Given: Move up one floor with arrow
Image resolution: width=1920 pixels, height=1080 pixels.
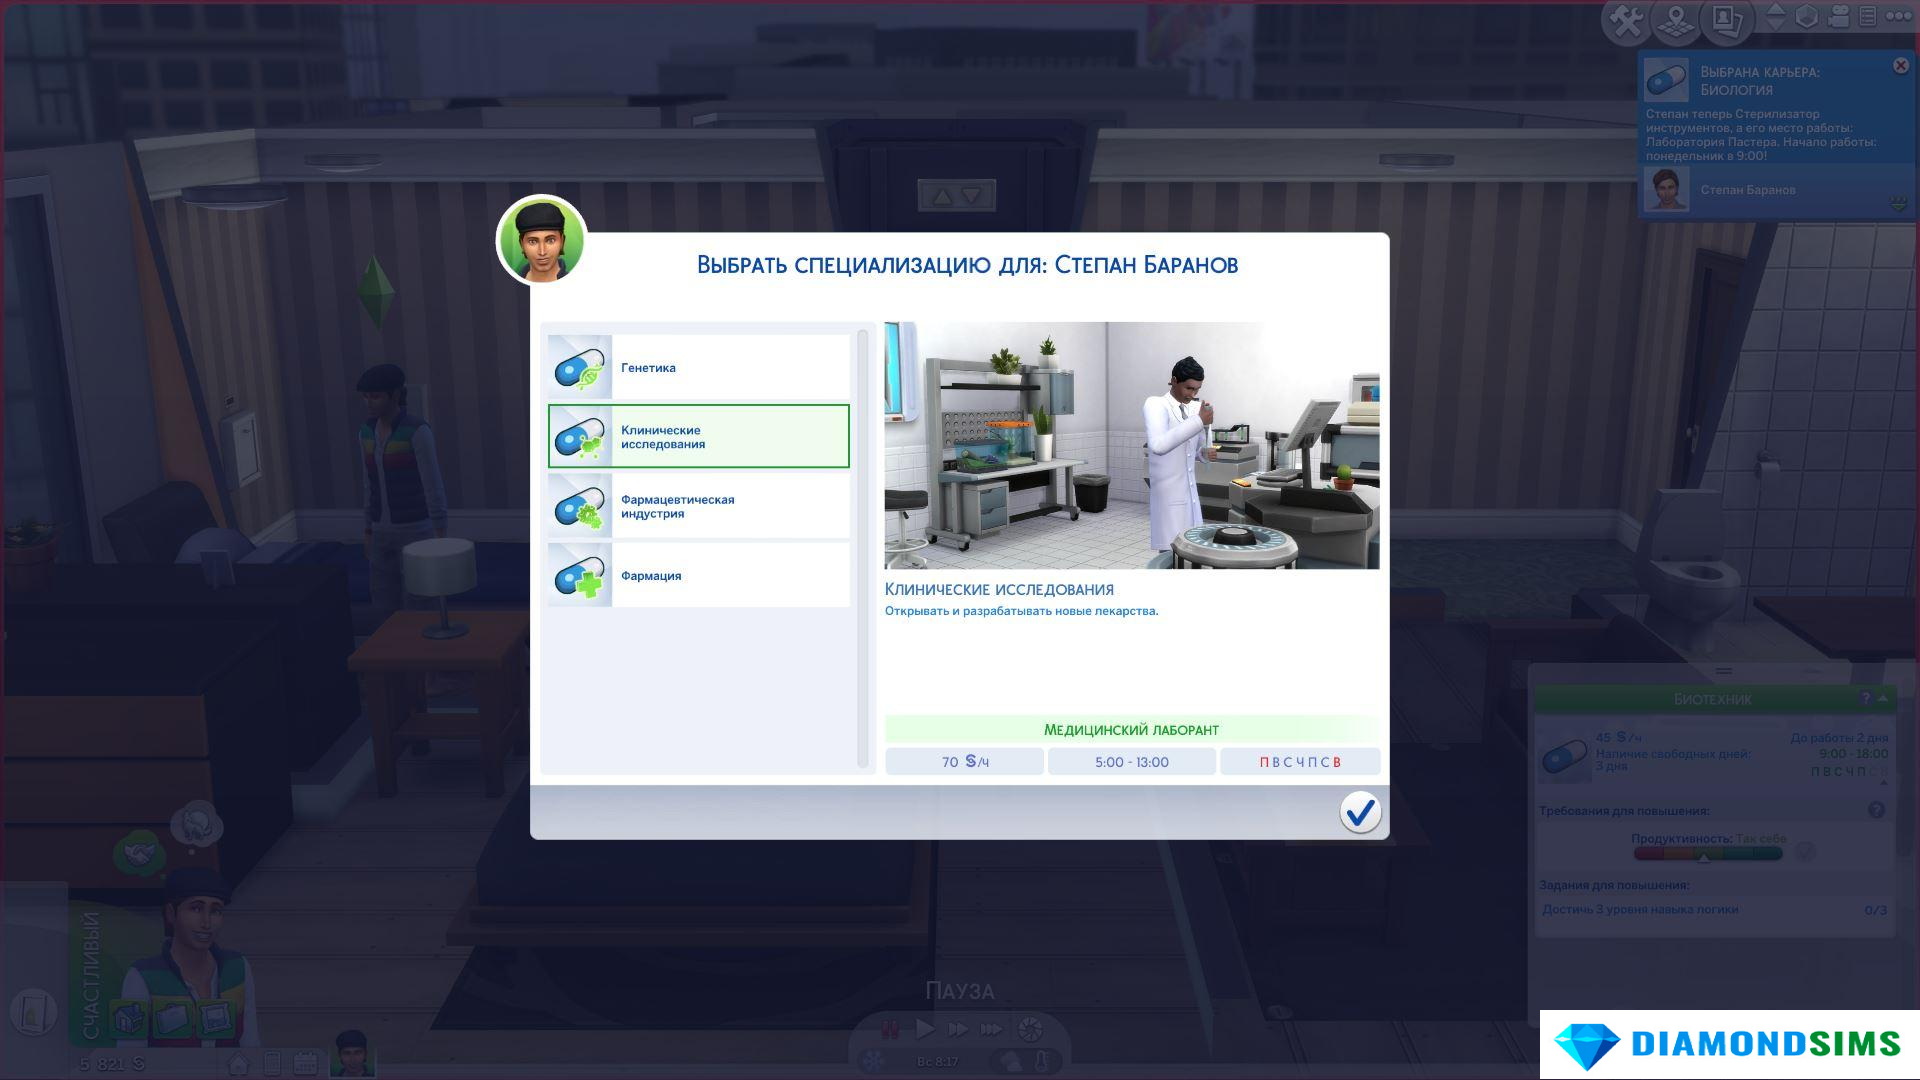Looking at the screenshot, I should 1776,9.
